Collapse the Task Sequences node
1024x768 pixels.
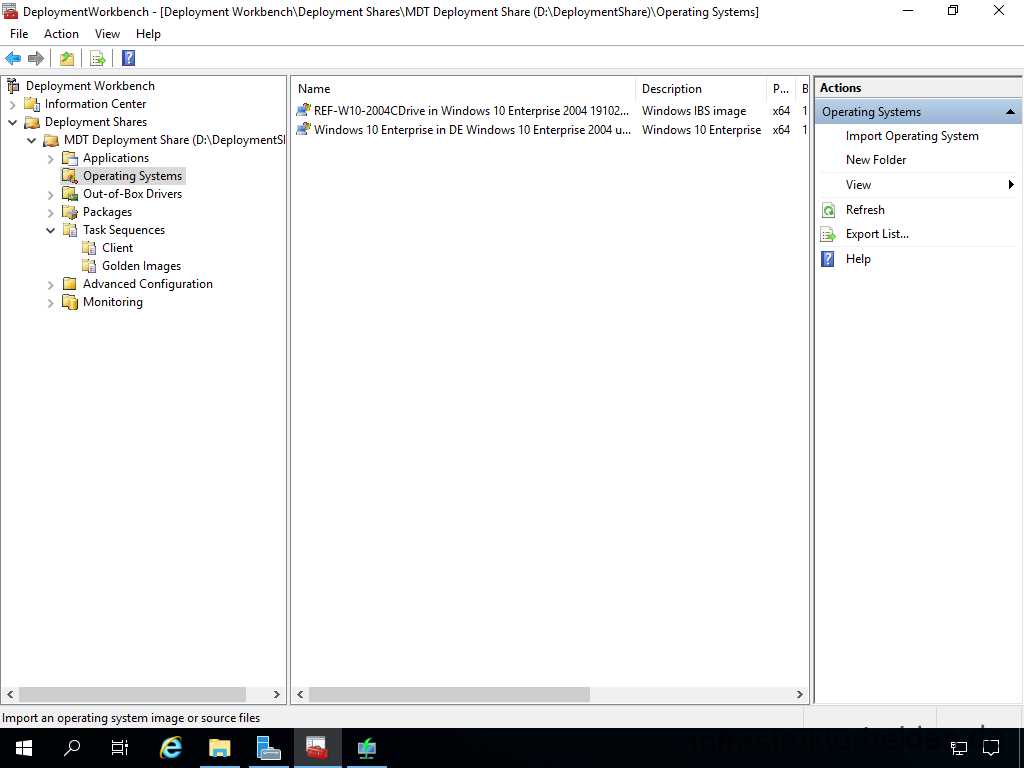(50, 231)
